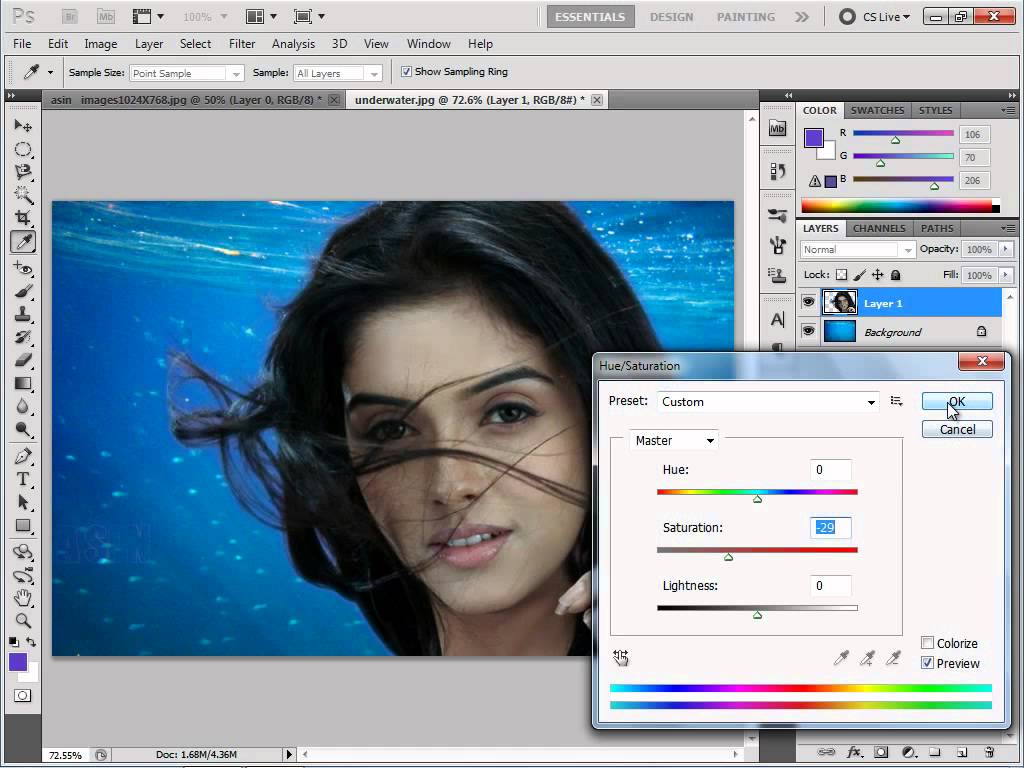The image size is (1024, 768).
Task: Open the Image menu
Action: click(100, 43)
